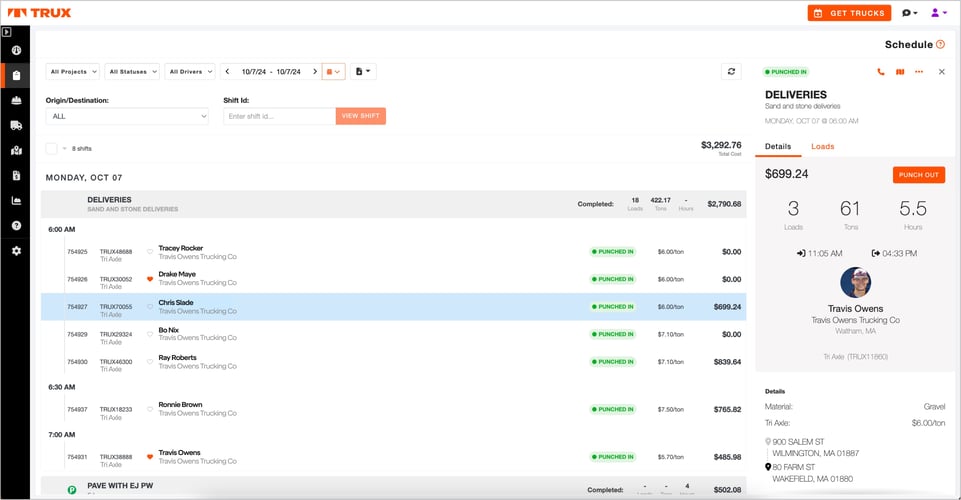Select the Bo Nix shift row

point(393,334)
